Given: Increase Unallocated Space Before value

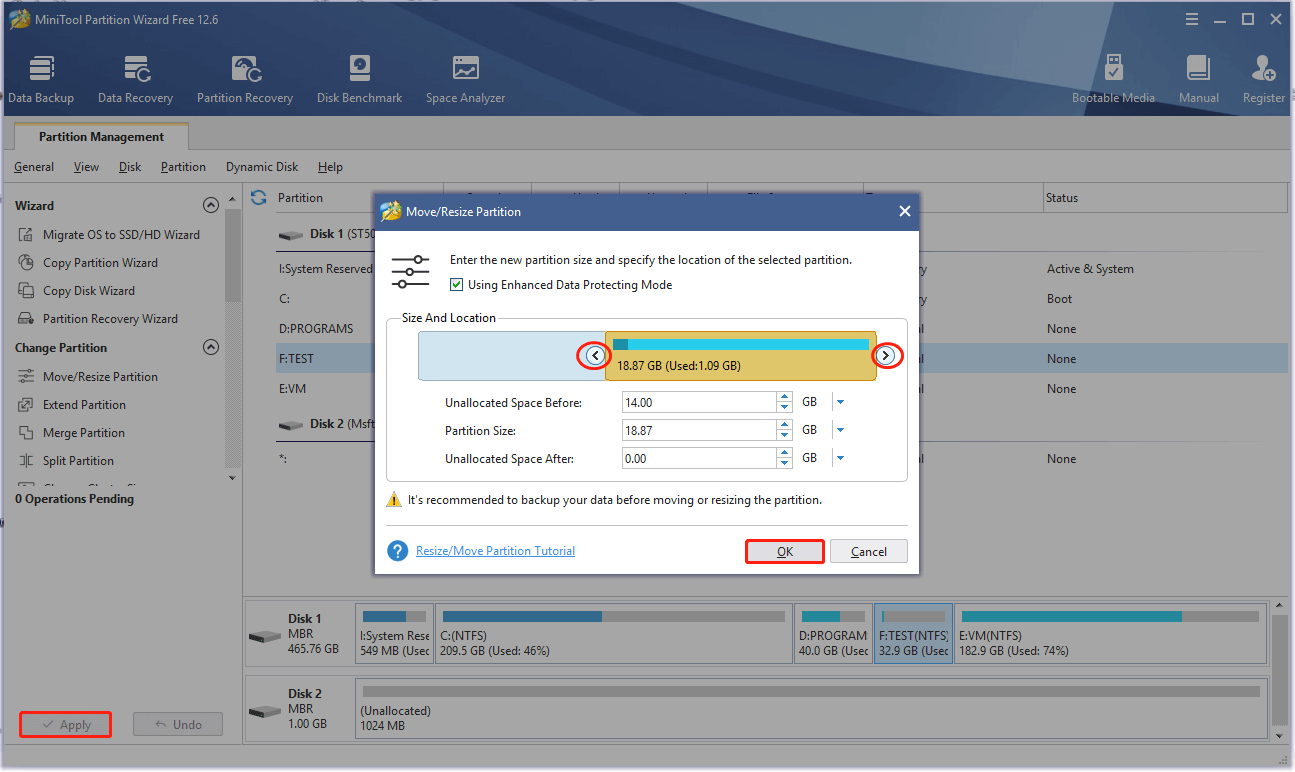Looking at the screenshot, I should [784, 397].
